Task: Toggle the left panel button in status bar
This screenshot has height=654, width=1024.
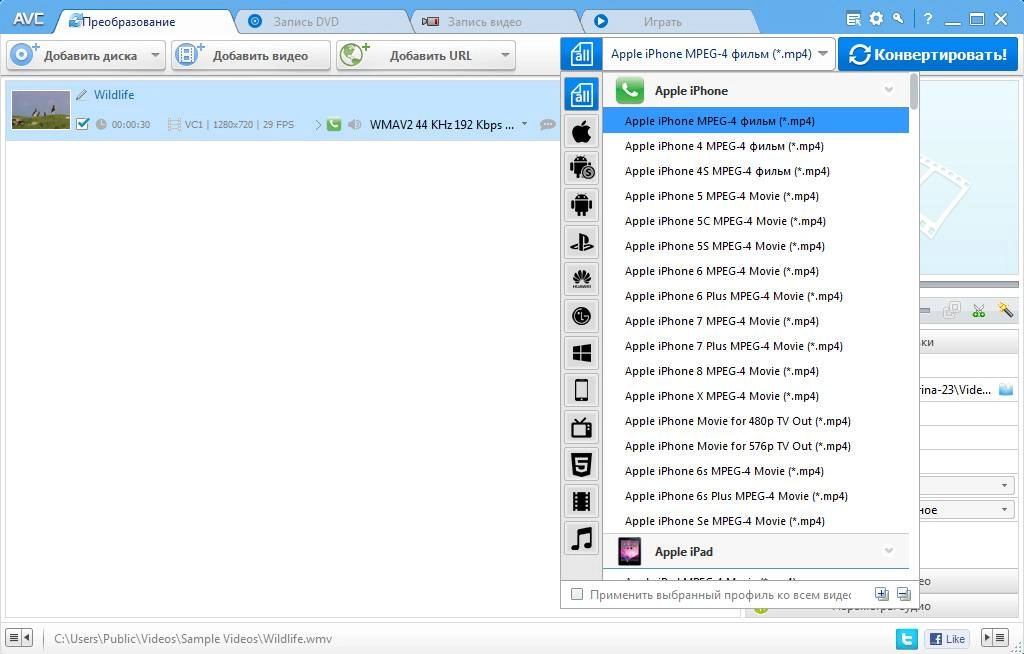Action: point(20,637)
